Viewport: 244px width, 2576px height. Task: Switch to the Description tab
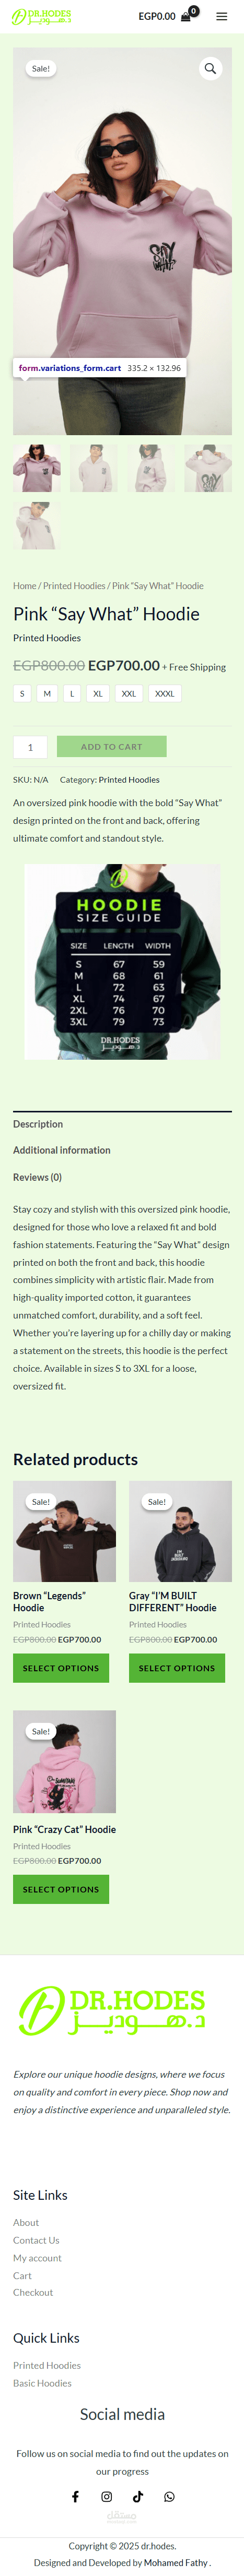[38, 1124]
